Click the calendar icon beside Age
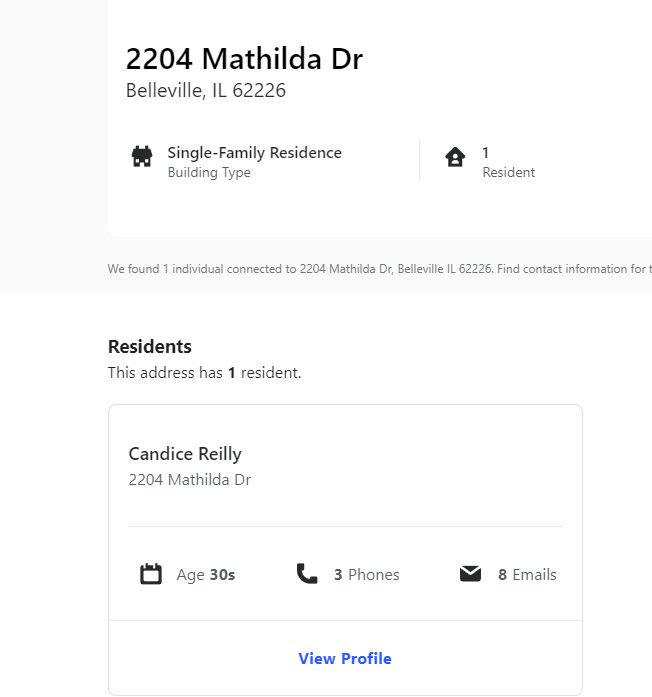Image resolution: width=652 pixels, height=697 pixels. pos(151,574)
